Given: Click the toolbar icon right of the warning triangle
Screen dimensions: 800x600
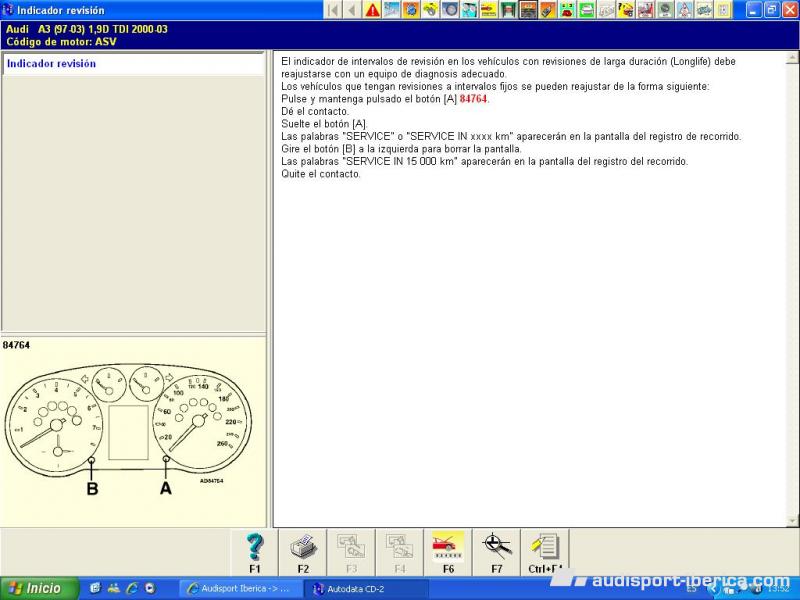Looking at the screenshot, I should pos(391,10).
